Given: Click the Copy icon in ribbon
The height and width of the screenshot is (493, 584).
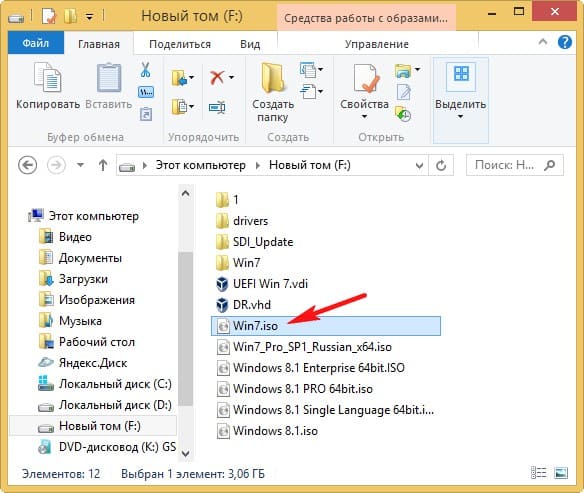Looking at the screenshot, I should point(48,77).
